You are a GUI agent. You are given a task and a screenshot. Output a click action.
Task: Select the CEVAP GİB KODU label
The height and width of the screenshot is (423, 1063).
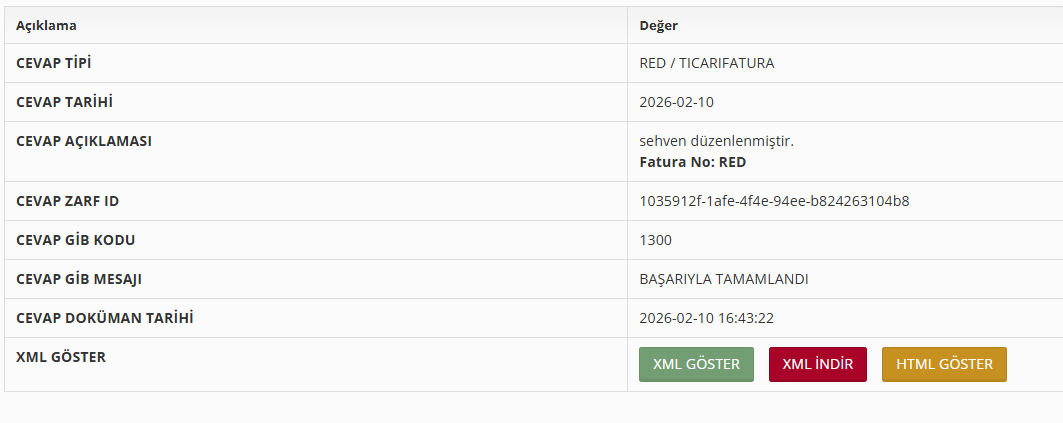pos(75,240)
